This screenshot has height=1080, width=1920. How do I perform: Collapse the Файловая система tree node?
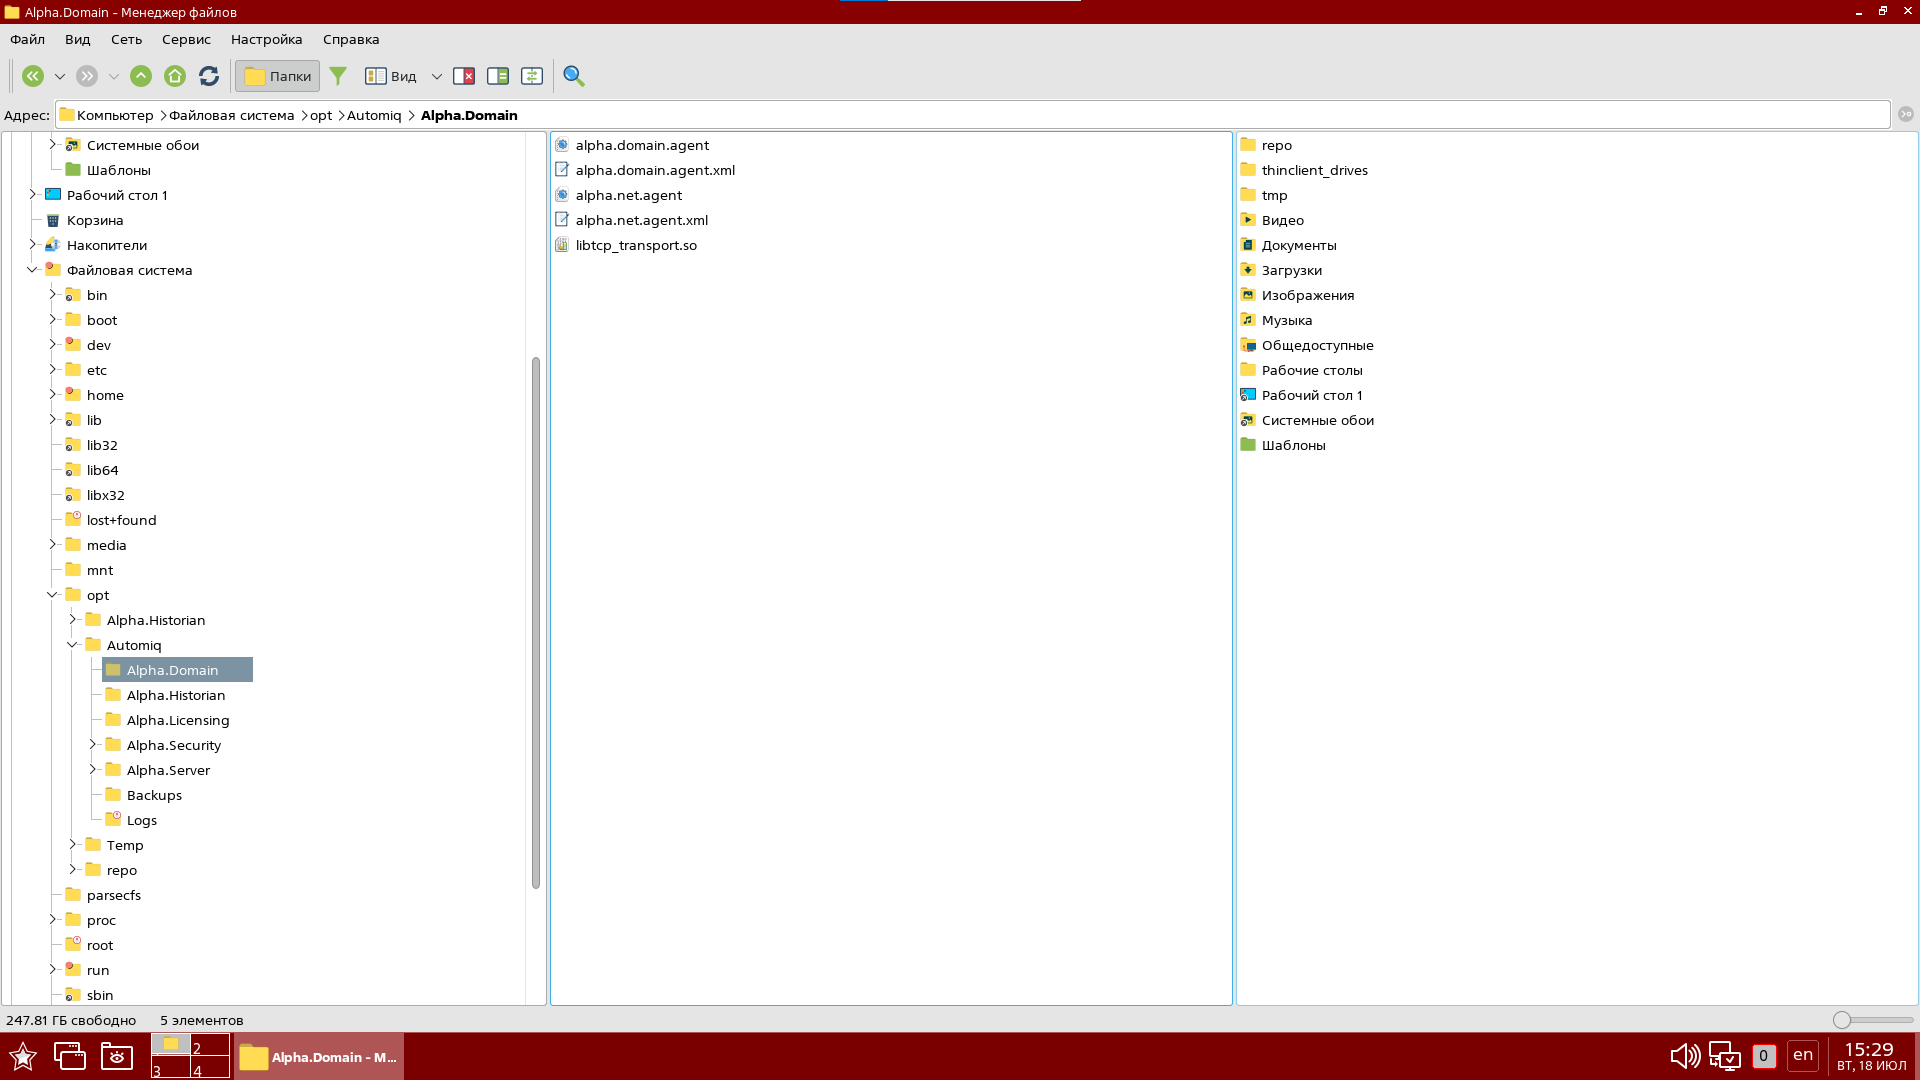coord(32,270)
